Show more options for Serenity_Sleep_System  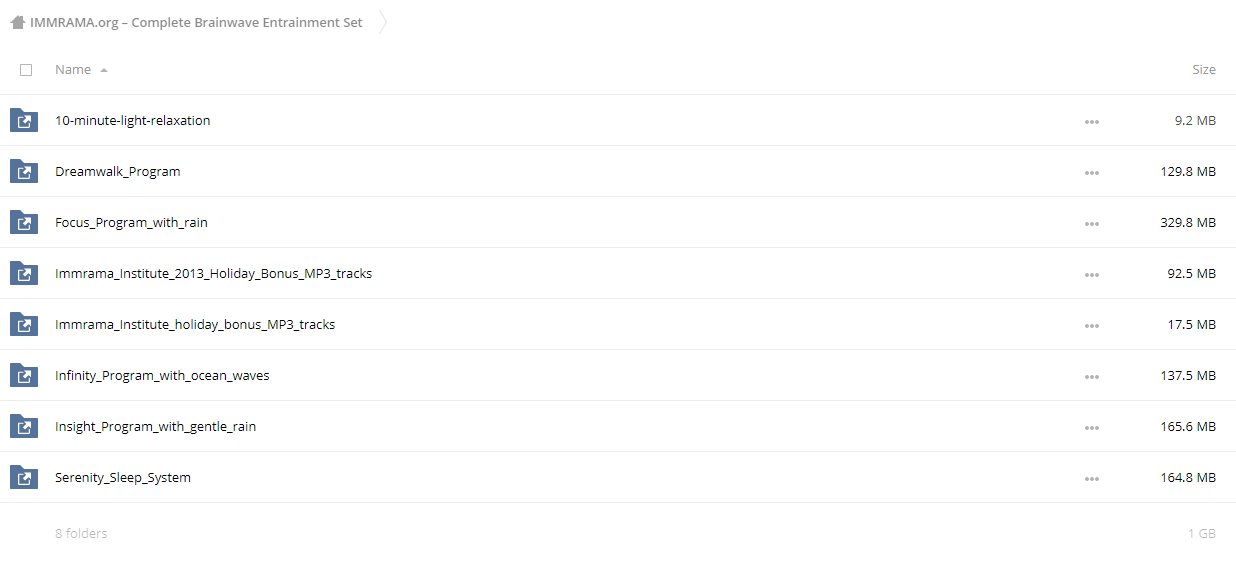pyautogui.click(x=1091, y=479)
